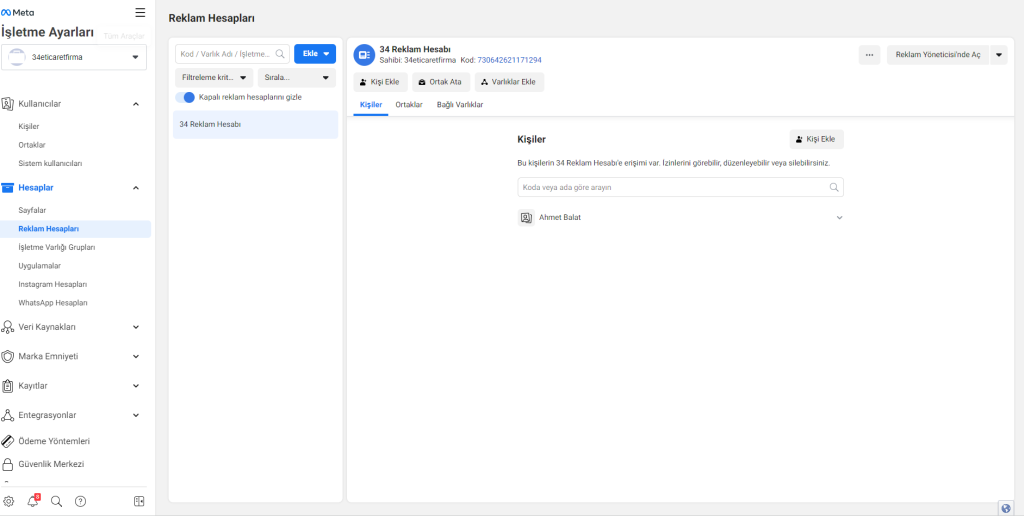1024x516 pixels.
Task: Switch to the Bağlı Varlıklar tab
Action: 460,104
